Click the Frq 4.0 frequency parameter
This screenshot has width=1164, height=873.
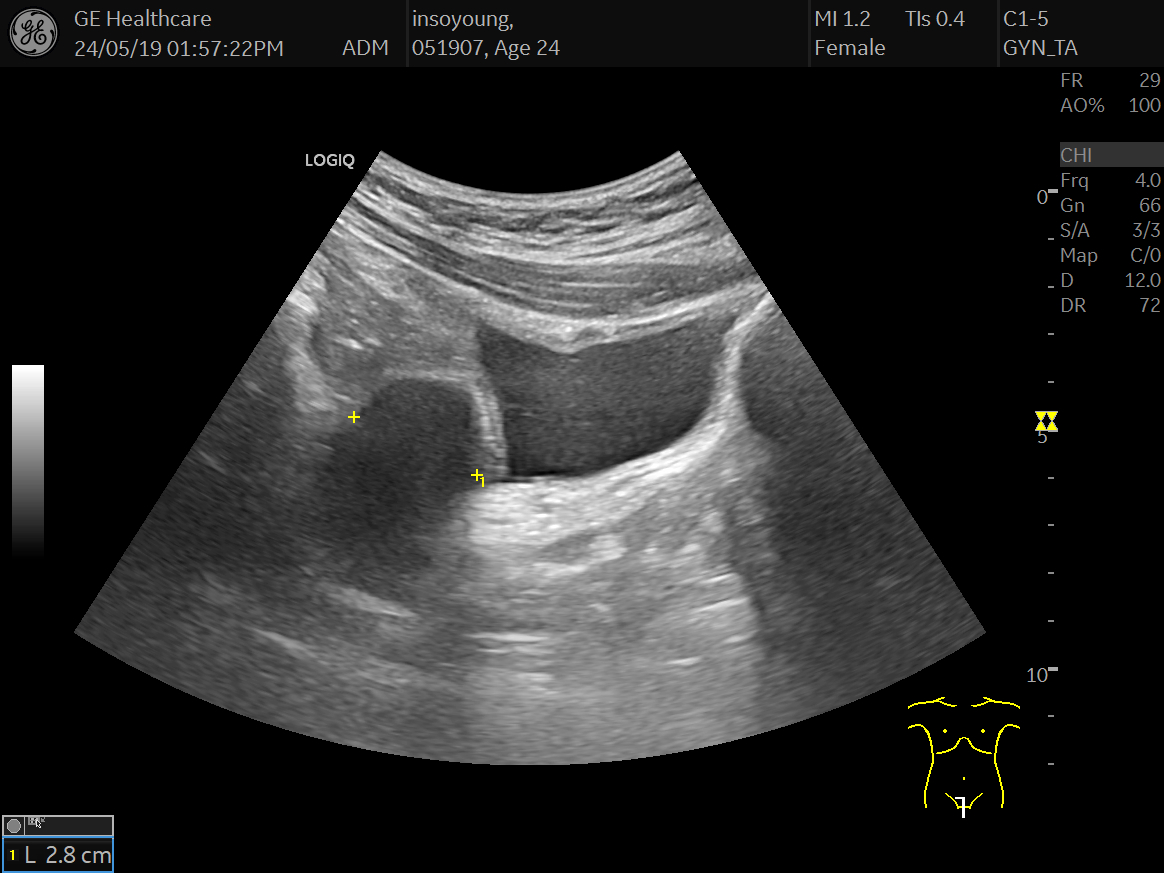(1110, 181)
